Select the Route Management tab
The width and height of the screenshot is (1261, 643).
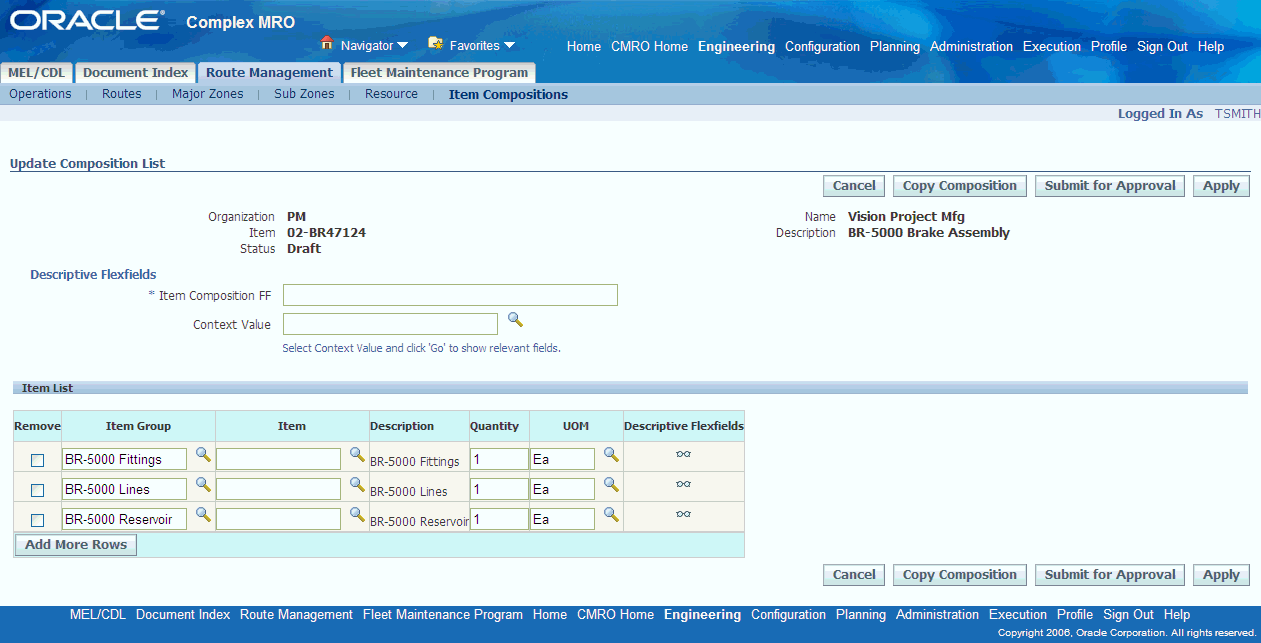click(x=269, y=73)
